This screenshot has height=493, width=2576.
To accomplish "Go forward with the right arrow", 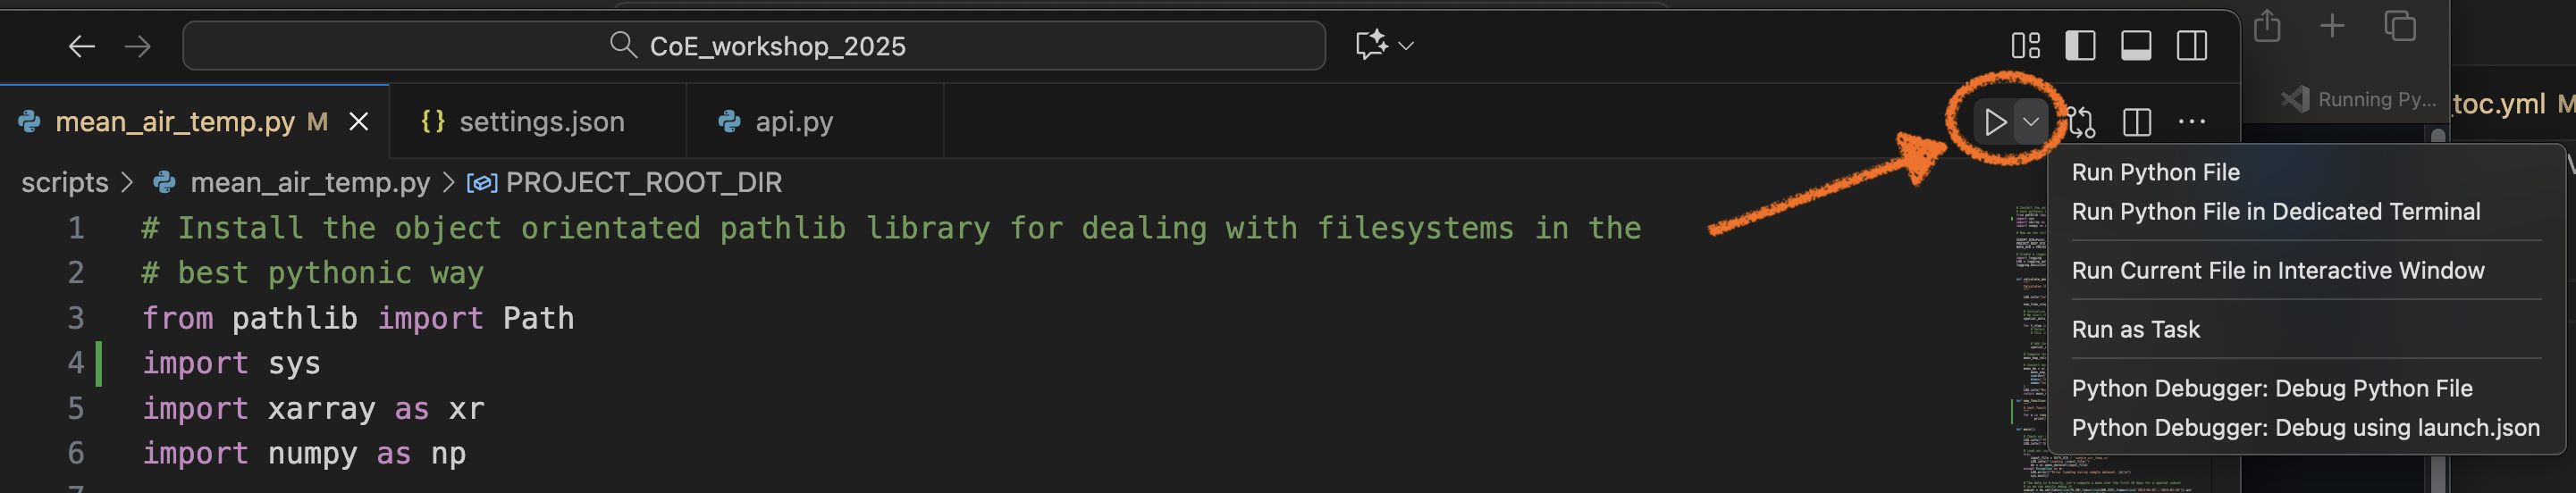I will (x=137, y=46).
